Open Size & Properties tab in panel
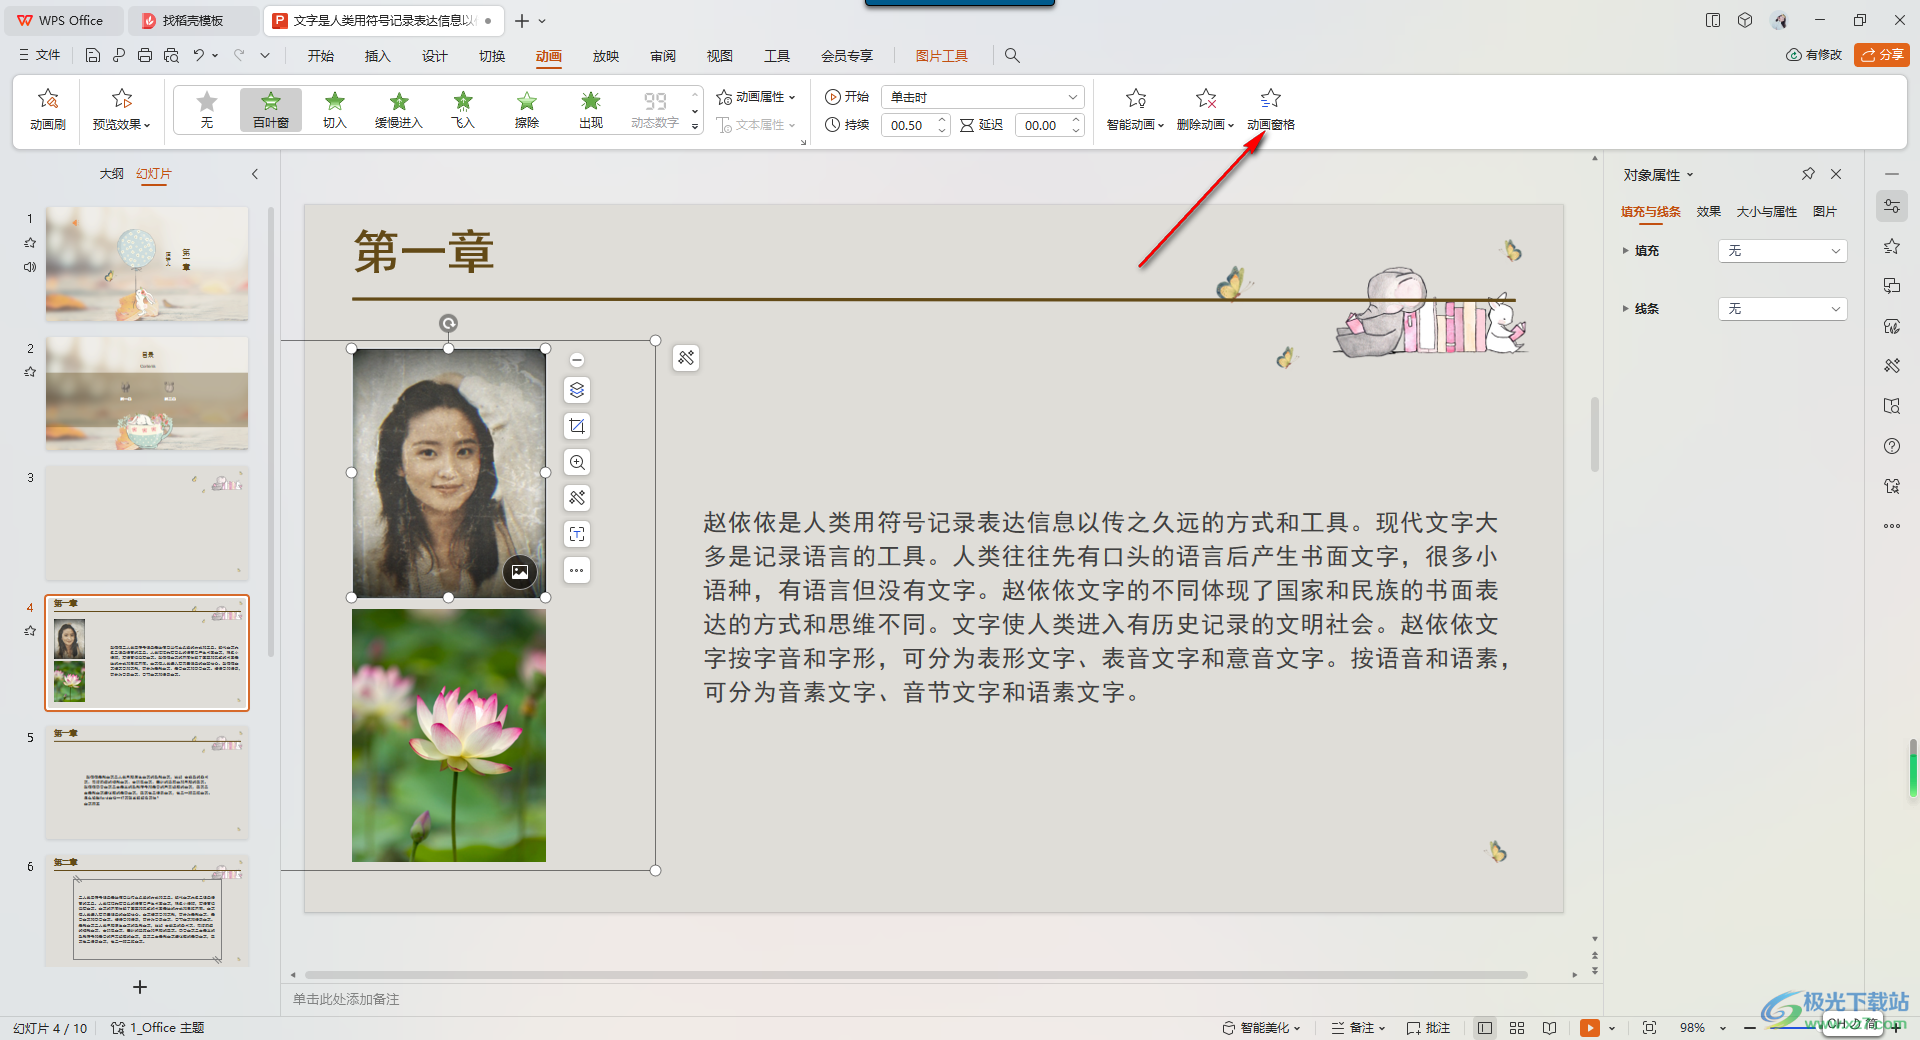The height and width of the screenshot is (1040, 1920). pyautogui.click(x=1767, y=212)
